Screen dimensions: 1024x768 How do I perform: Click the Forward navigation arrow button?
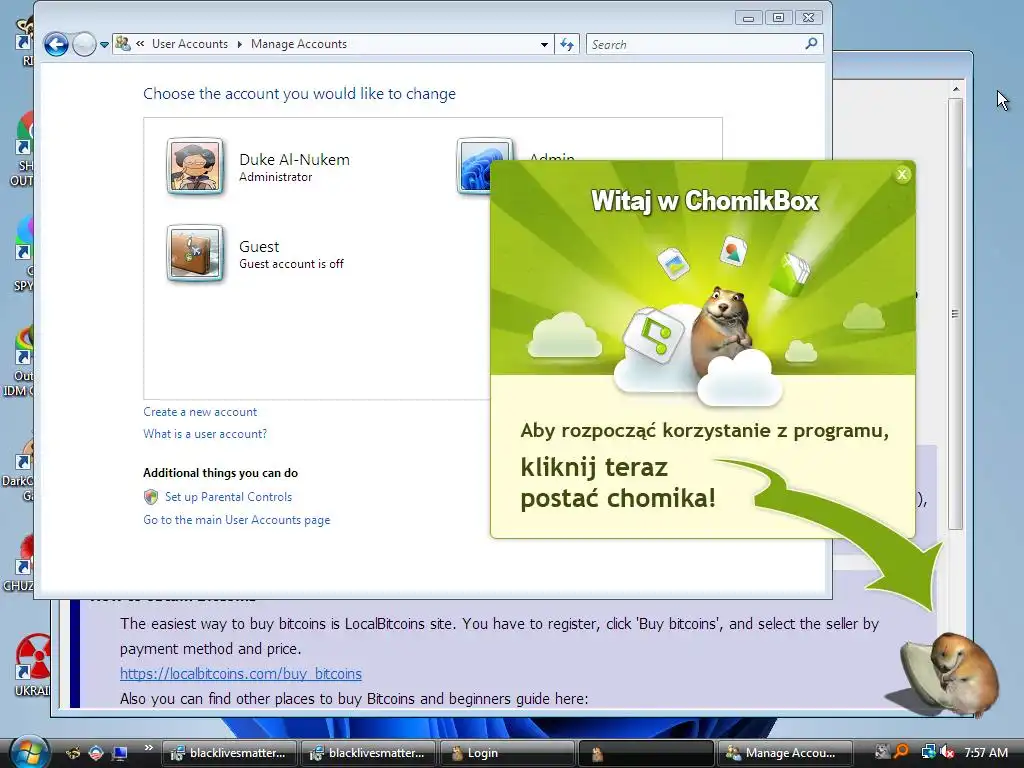click(84, 44)
